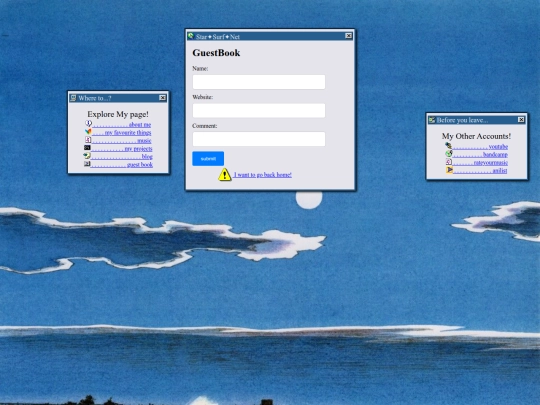The image size is (540, 405).
Task: Open the youtube account link
Action: pos(480,147)
